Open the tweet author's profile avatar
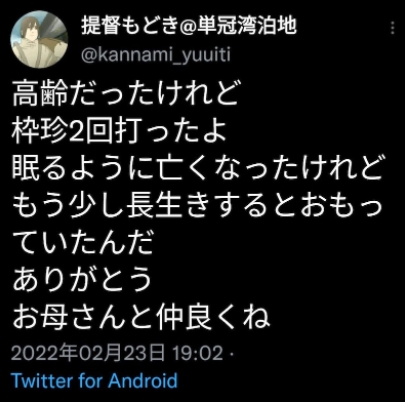Viewport: 405px width, 402px height. click(39, 39)
